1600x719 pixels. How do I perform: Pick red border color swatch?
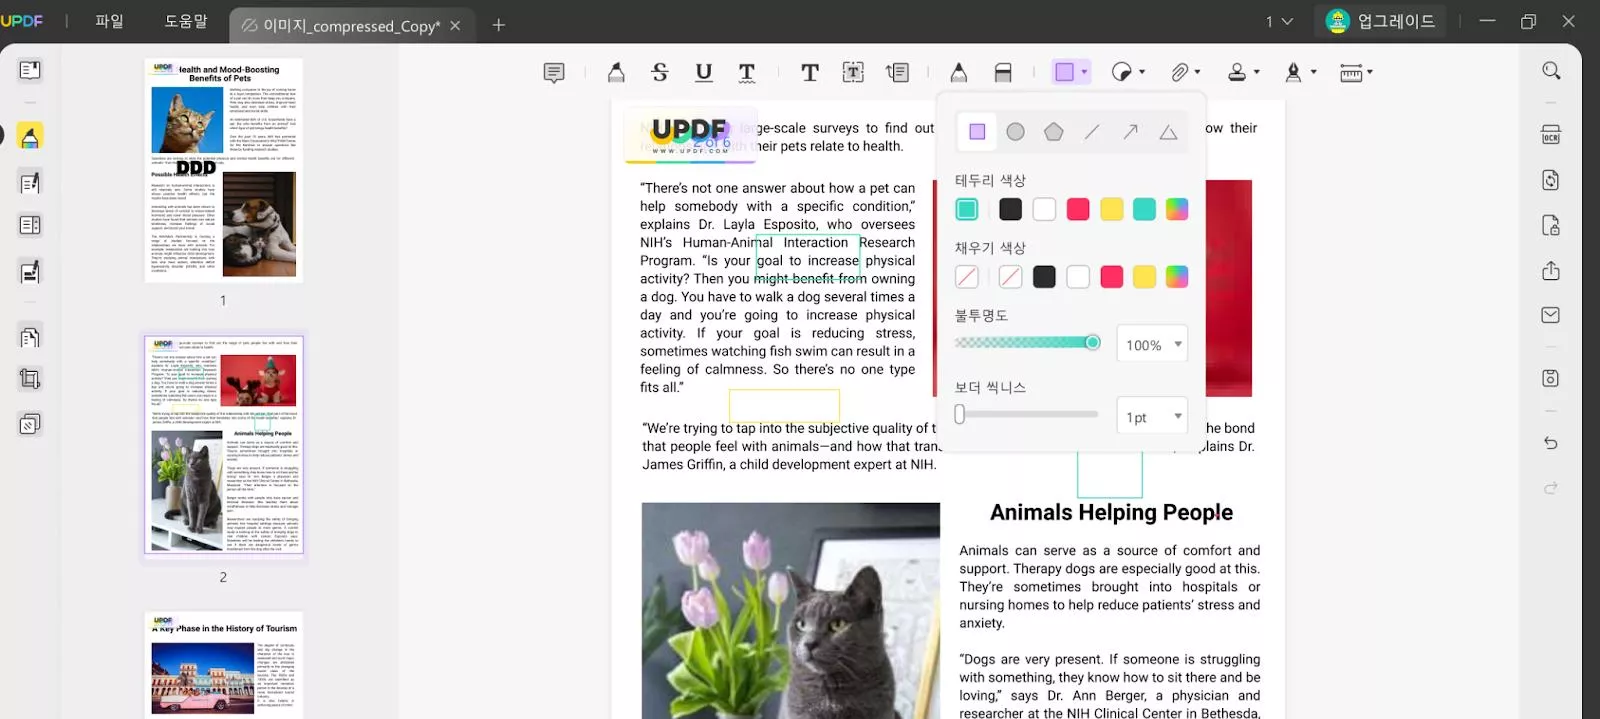click(1078, 209)
